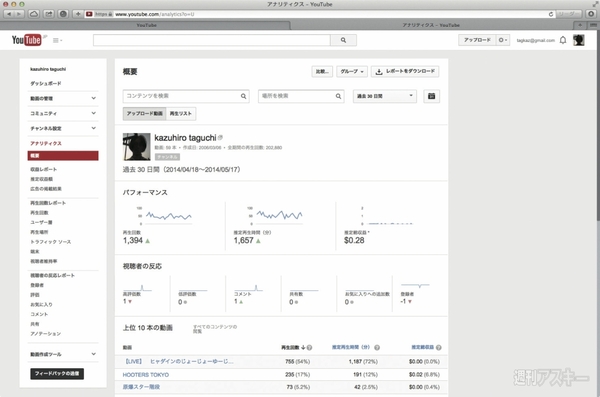Expand the 動画の管理 section

click(x=63, y=98)
